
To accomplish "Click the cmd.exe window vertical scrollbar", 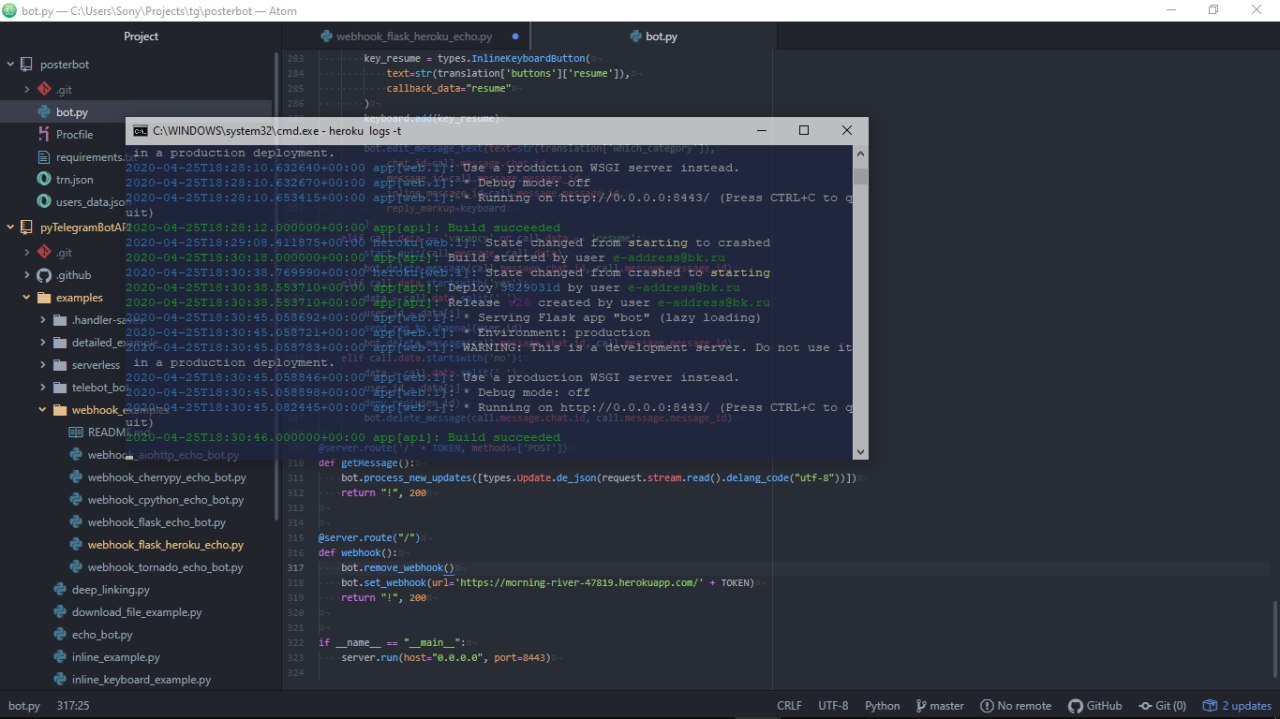I will (x=860, y=302).
